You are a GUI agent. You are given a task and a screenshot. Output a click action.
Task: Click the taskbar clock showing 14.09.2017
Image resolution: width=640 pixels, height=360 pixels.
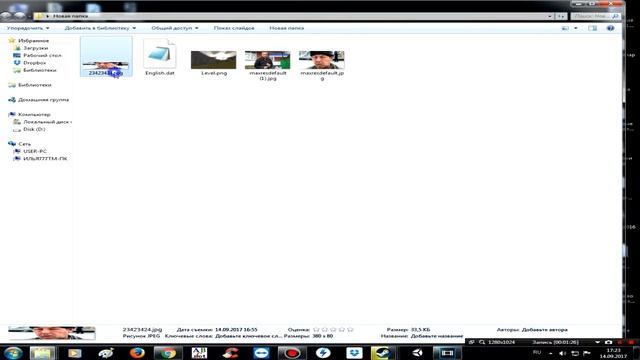pyautogui.click(x=613, y=353)
